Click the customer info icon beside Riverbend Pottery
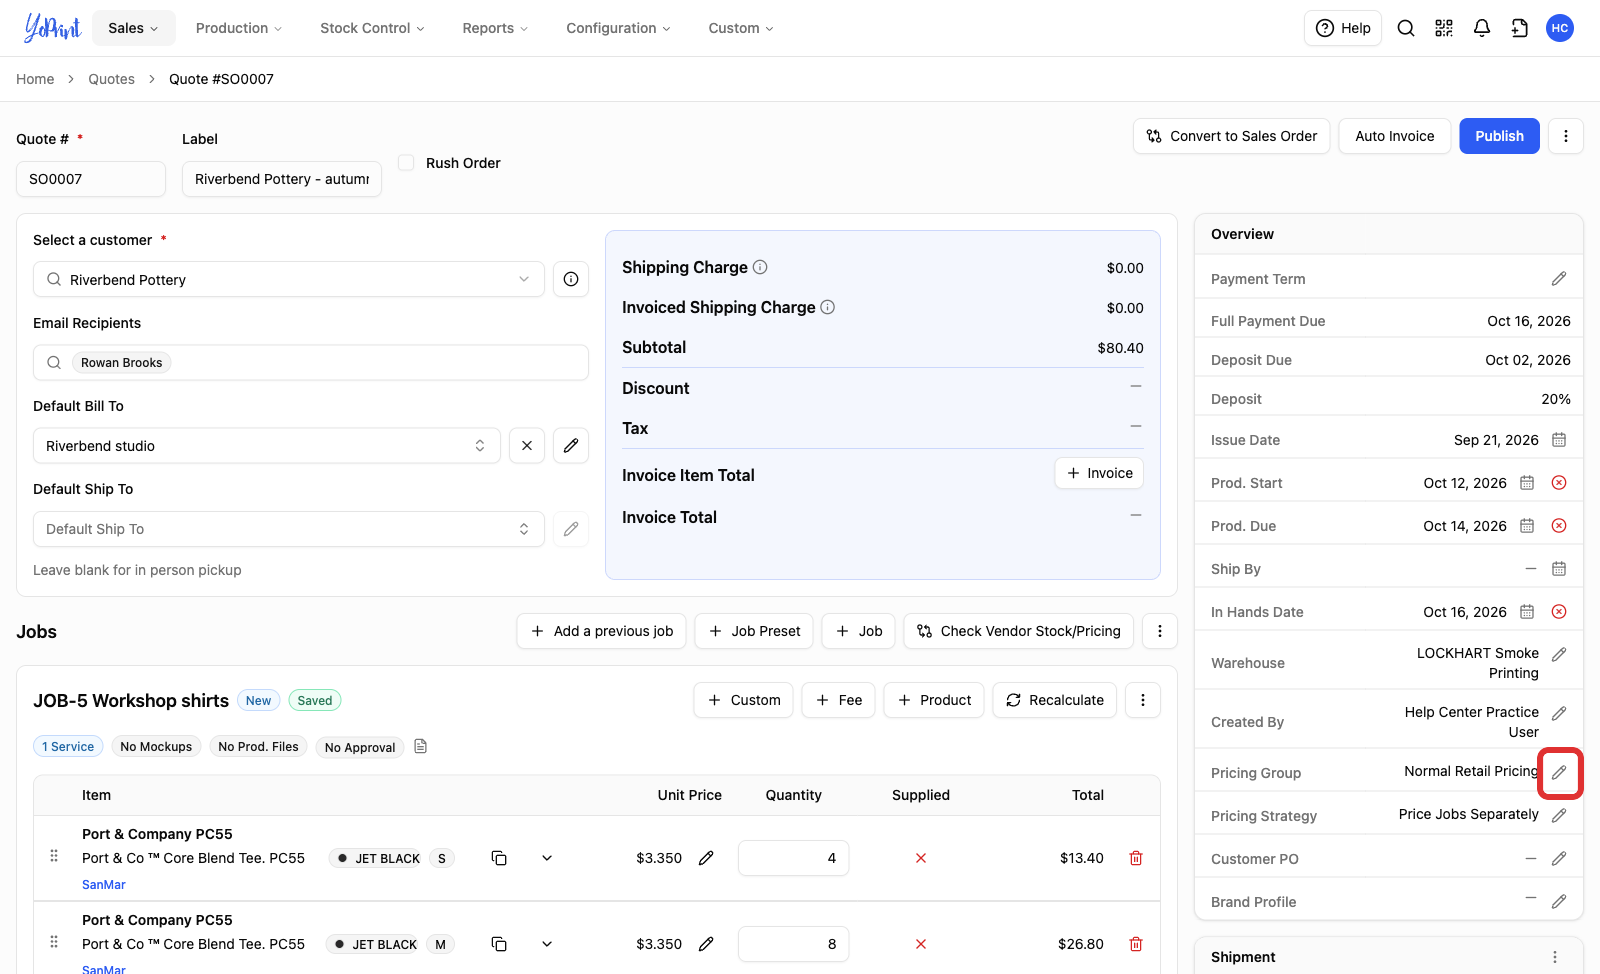This screenshot has height=974, width=1600. tap(571, 279)
